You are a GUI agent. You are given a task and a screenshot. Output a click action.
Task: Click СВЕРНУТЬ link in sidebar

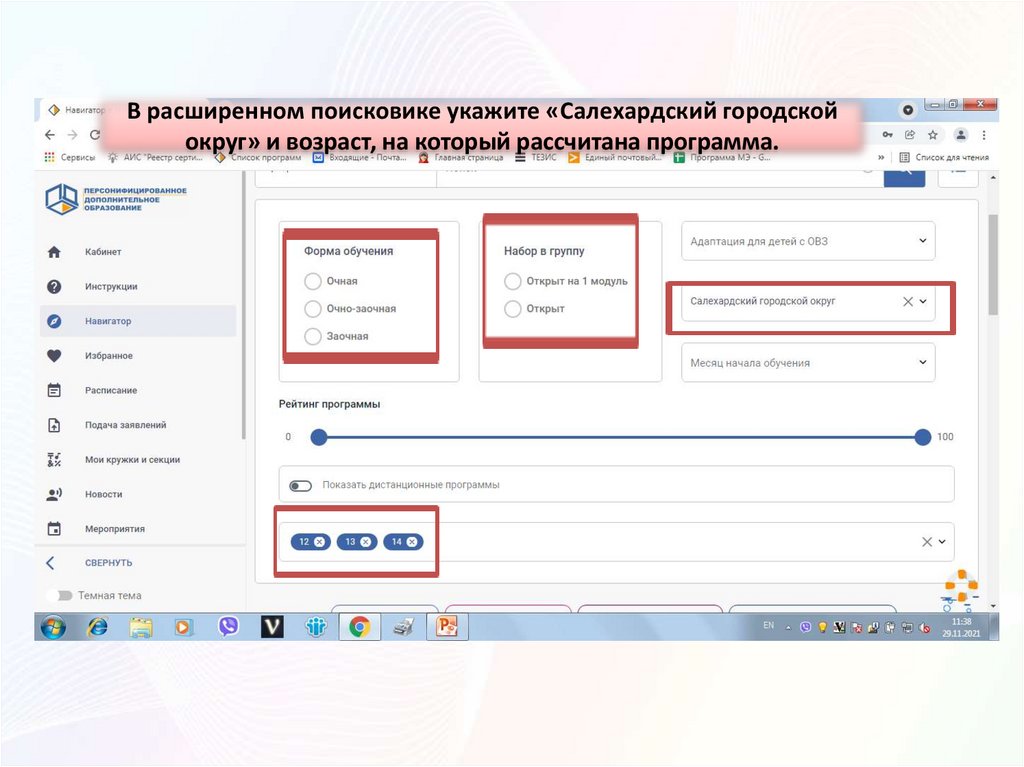point(108,563)
